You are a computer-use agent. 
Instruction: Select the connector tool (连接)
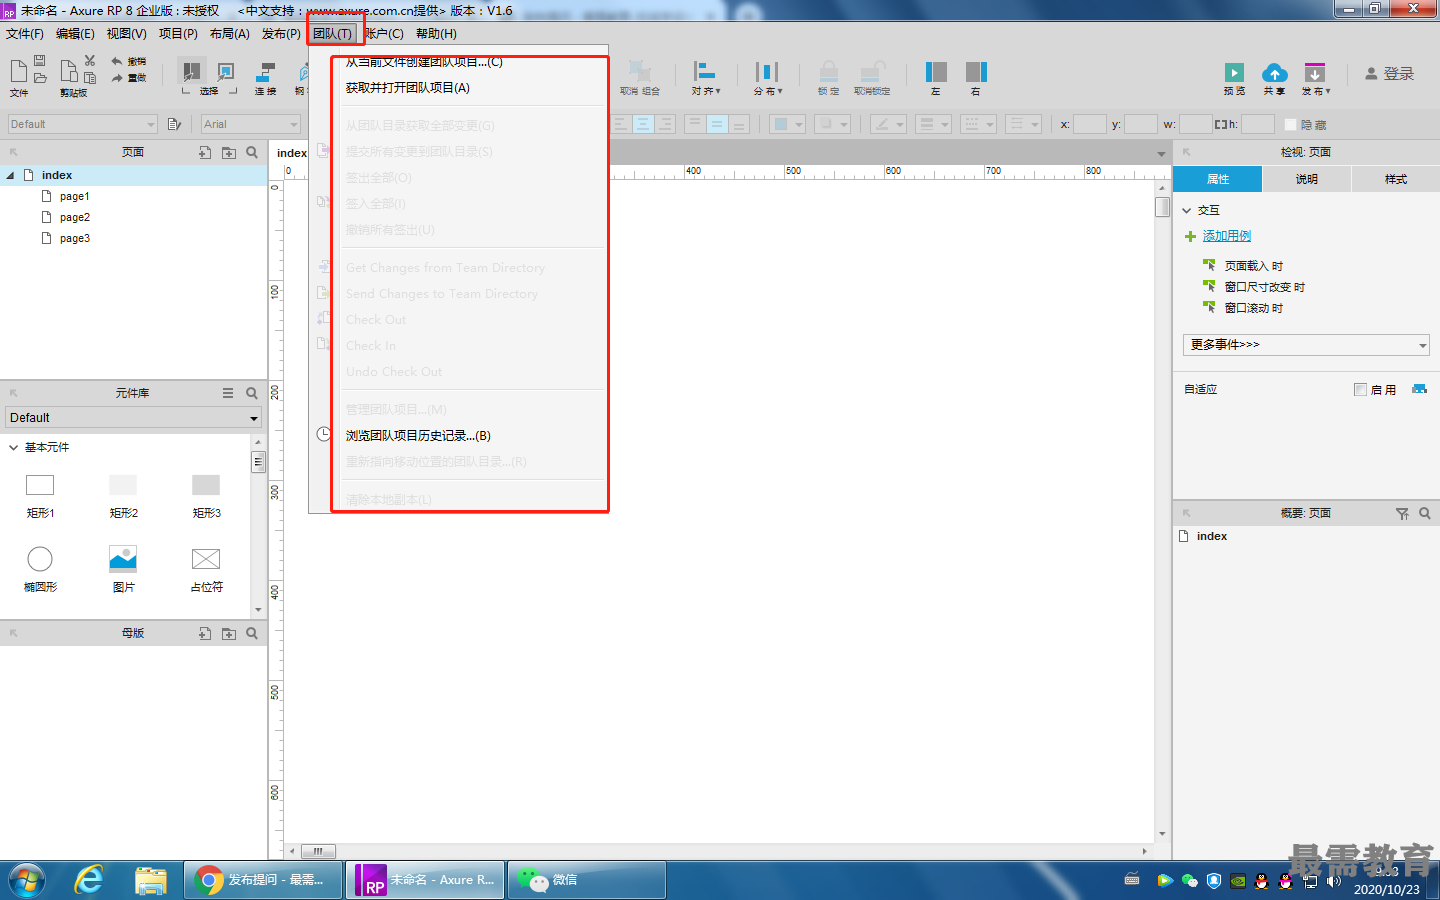tap(265, 71)
